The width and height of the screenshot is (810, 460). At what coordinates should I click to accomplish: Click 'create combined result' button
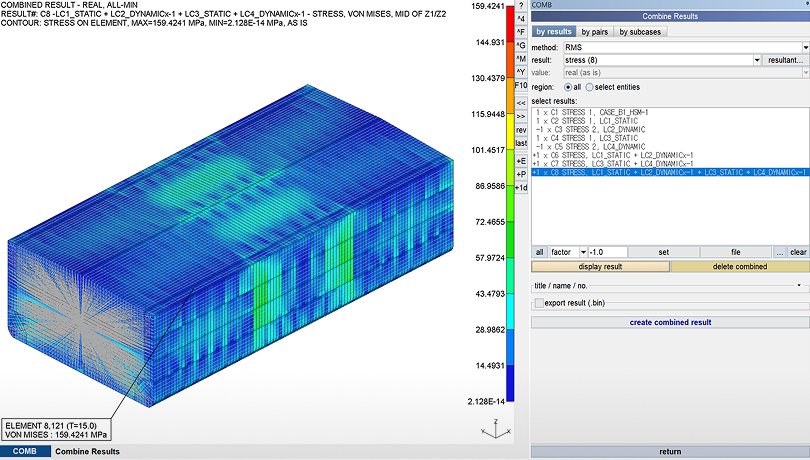coord(670,322)
